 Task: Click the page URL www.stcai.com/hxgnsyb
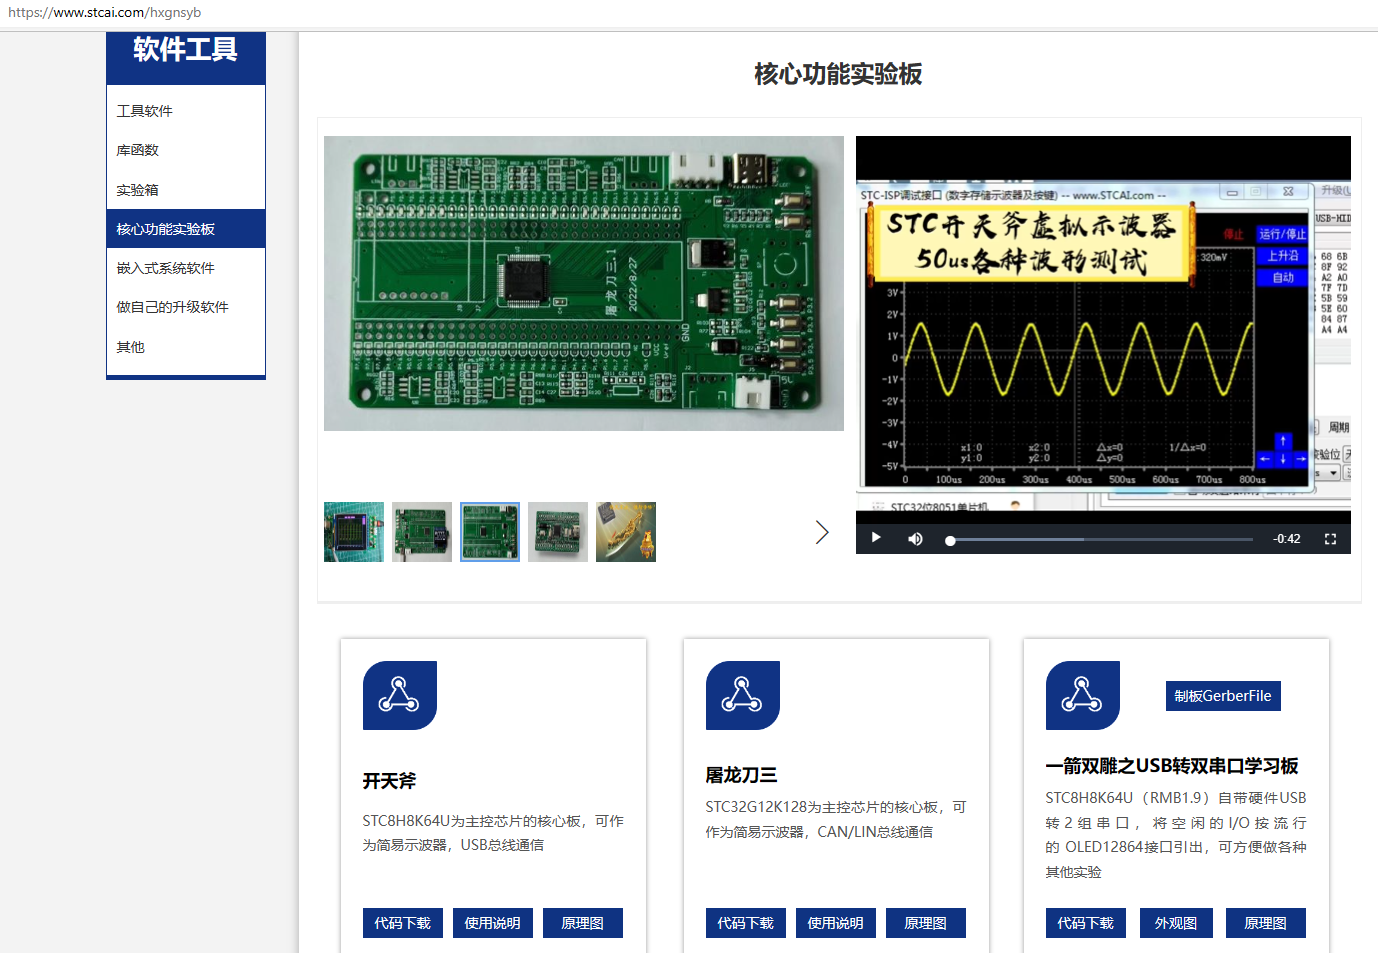tap(105, 13)
